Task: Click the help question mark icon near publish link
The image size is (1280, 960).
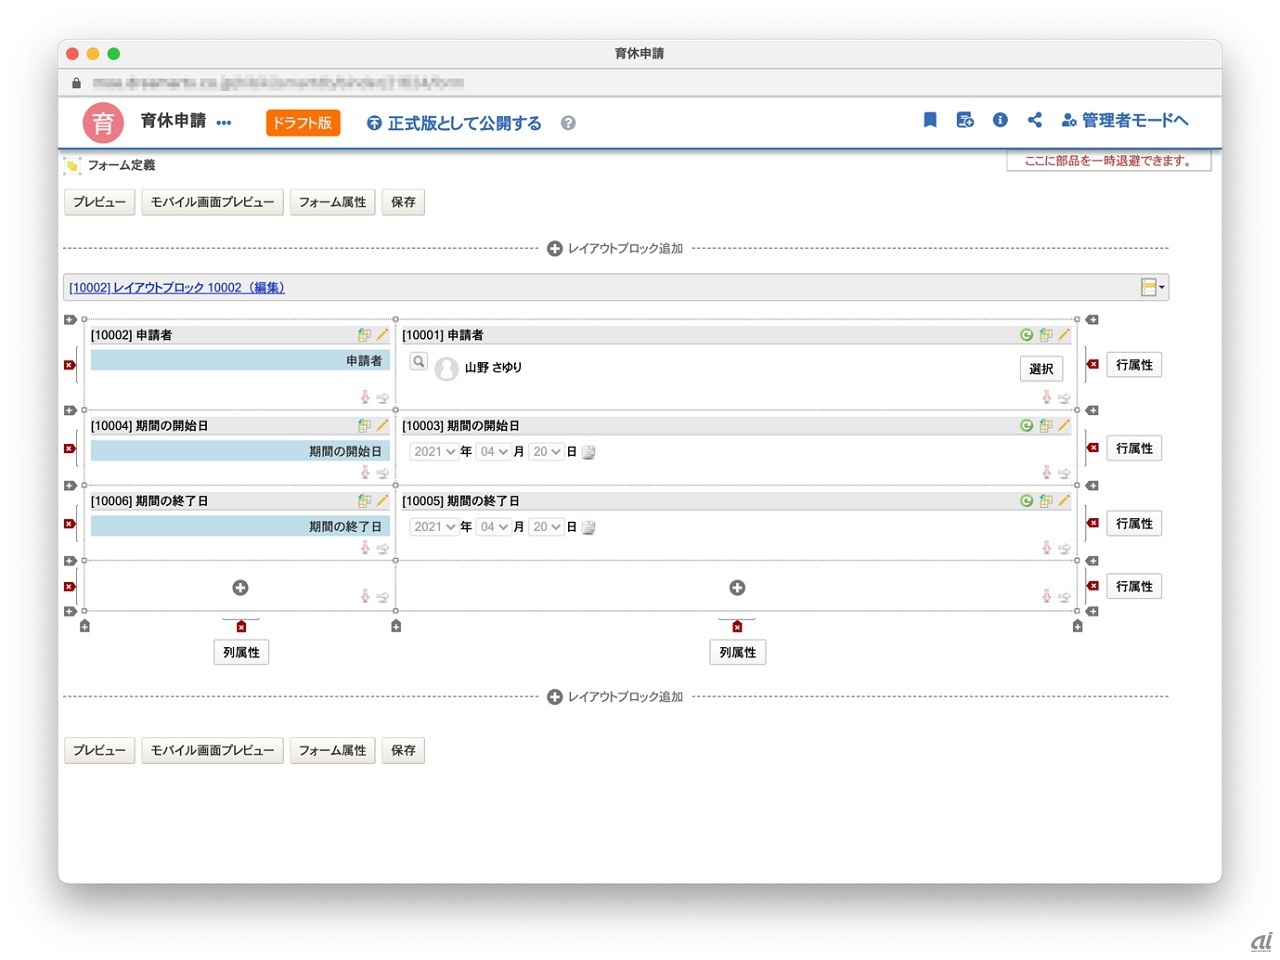Action: point(568,123)
